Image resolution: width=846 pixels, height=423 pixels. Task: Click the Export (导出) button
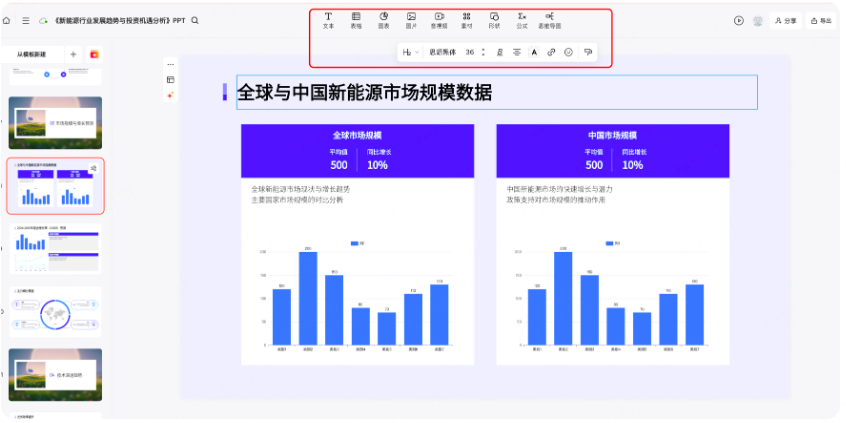point(821,21)
